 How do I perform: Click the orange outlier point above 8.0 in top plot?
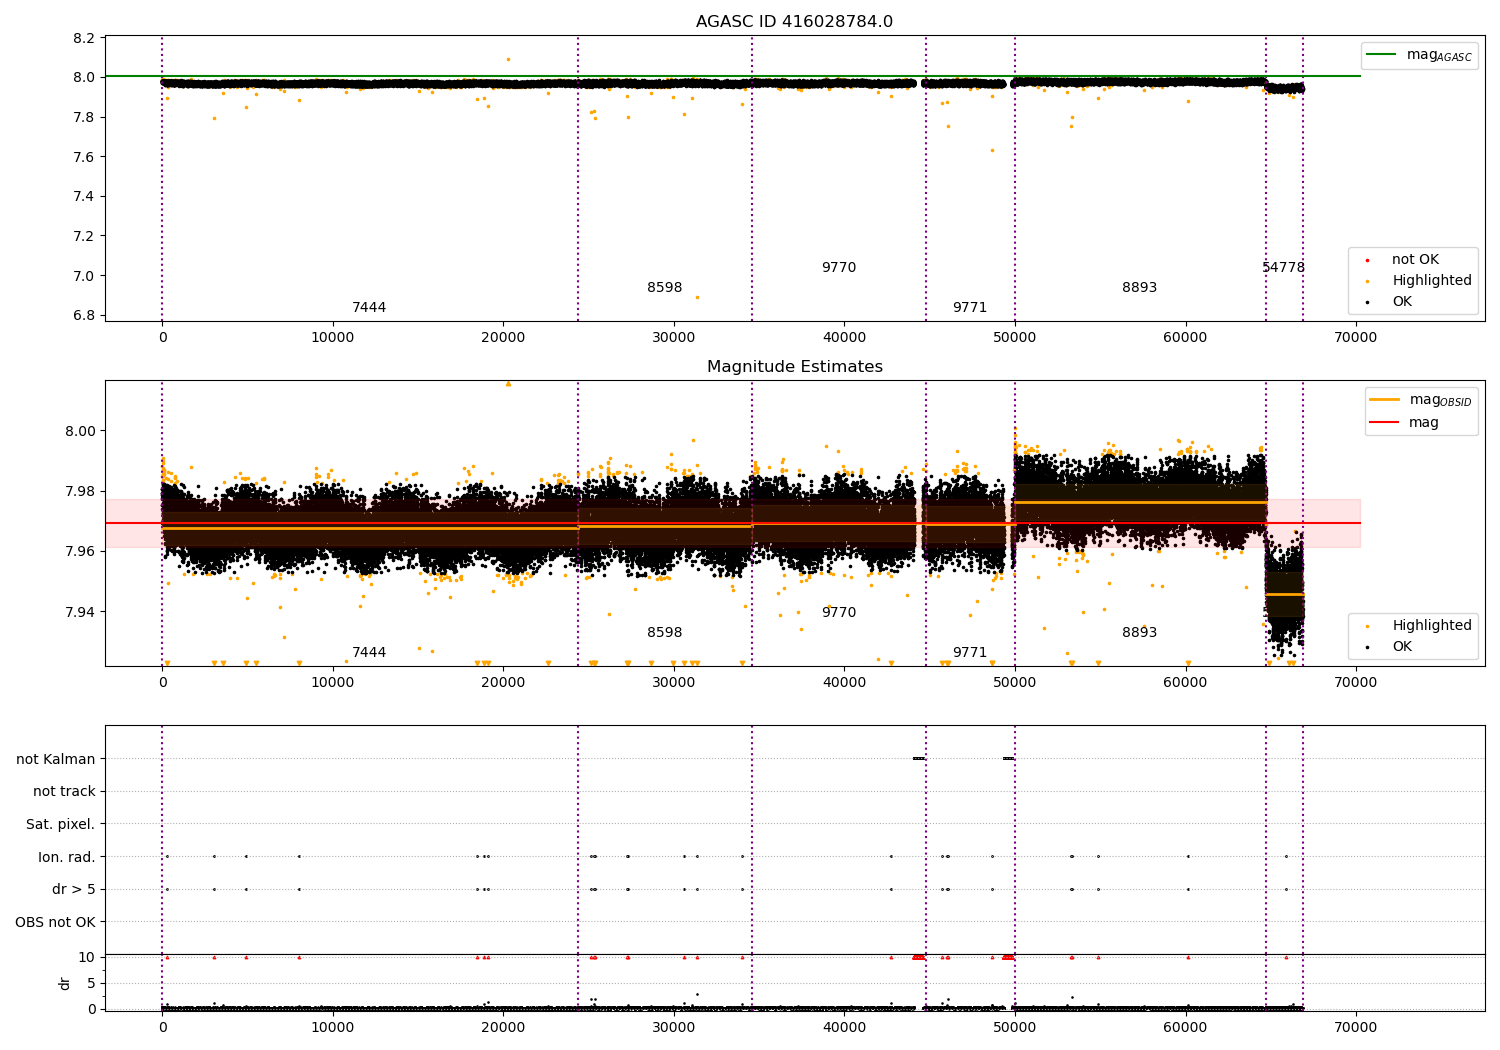click(508, 59)
